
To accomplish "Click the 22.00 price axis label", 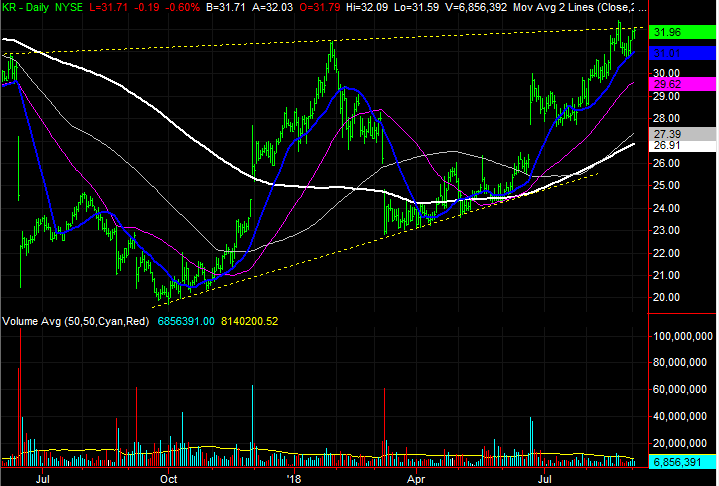I will click(666, 253).
